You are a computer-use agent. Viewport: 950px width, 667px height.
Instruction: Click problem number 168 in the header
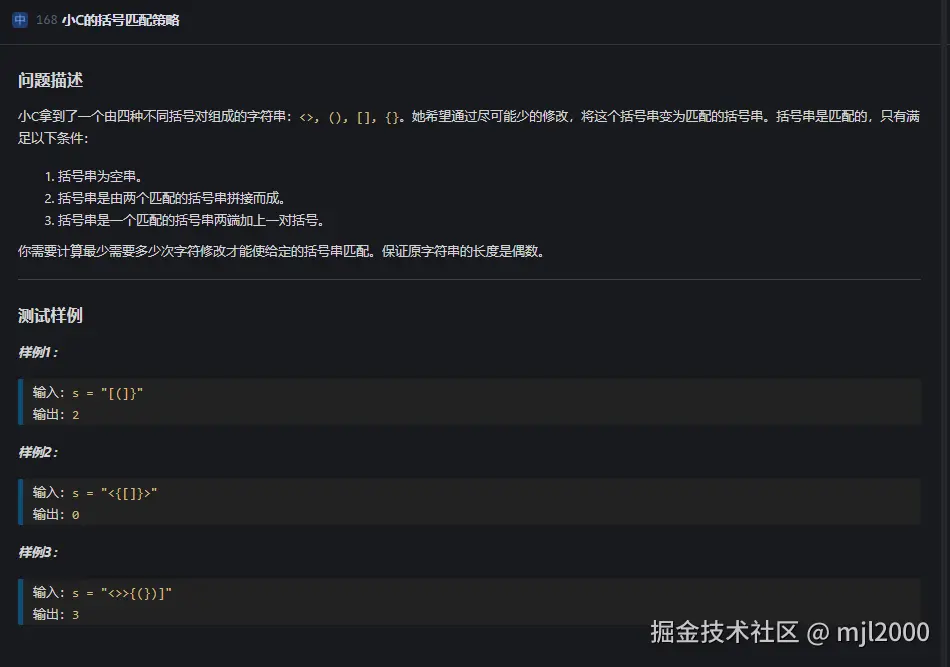coord(46,20)
